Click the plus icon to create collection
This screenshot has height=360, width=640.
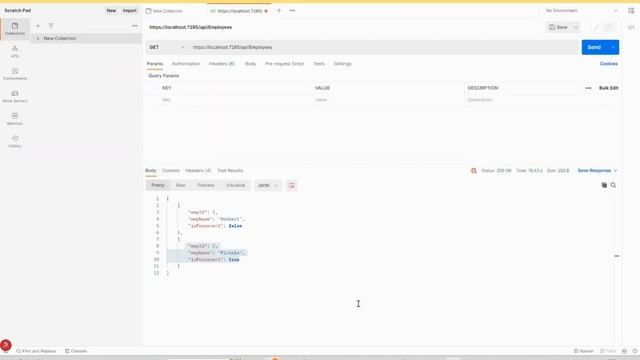click(x=38, y=26)
